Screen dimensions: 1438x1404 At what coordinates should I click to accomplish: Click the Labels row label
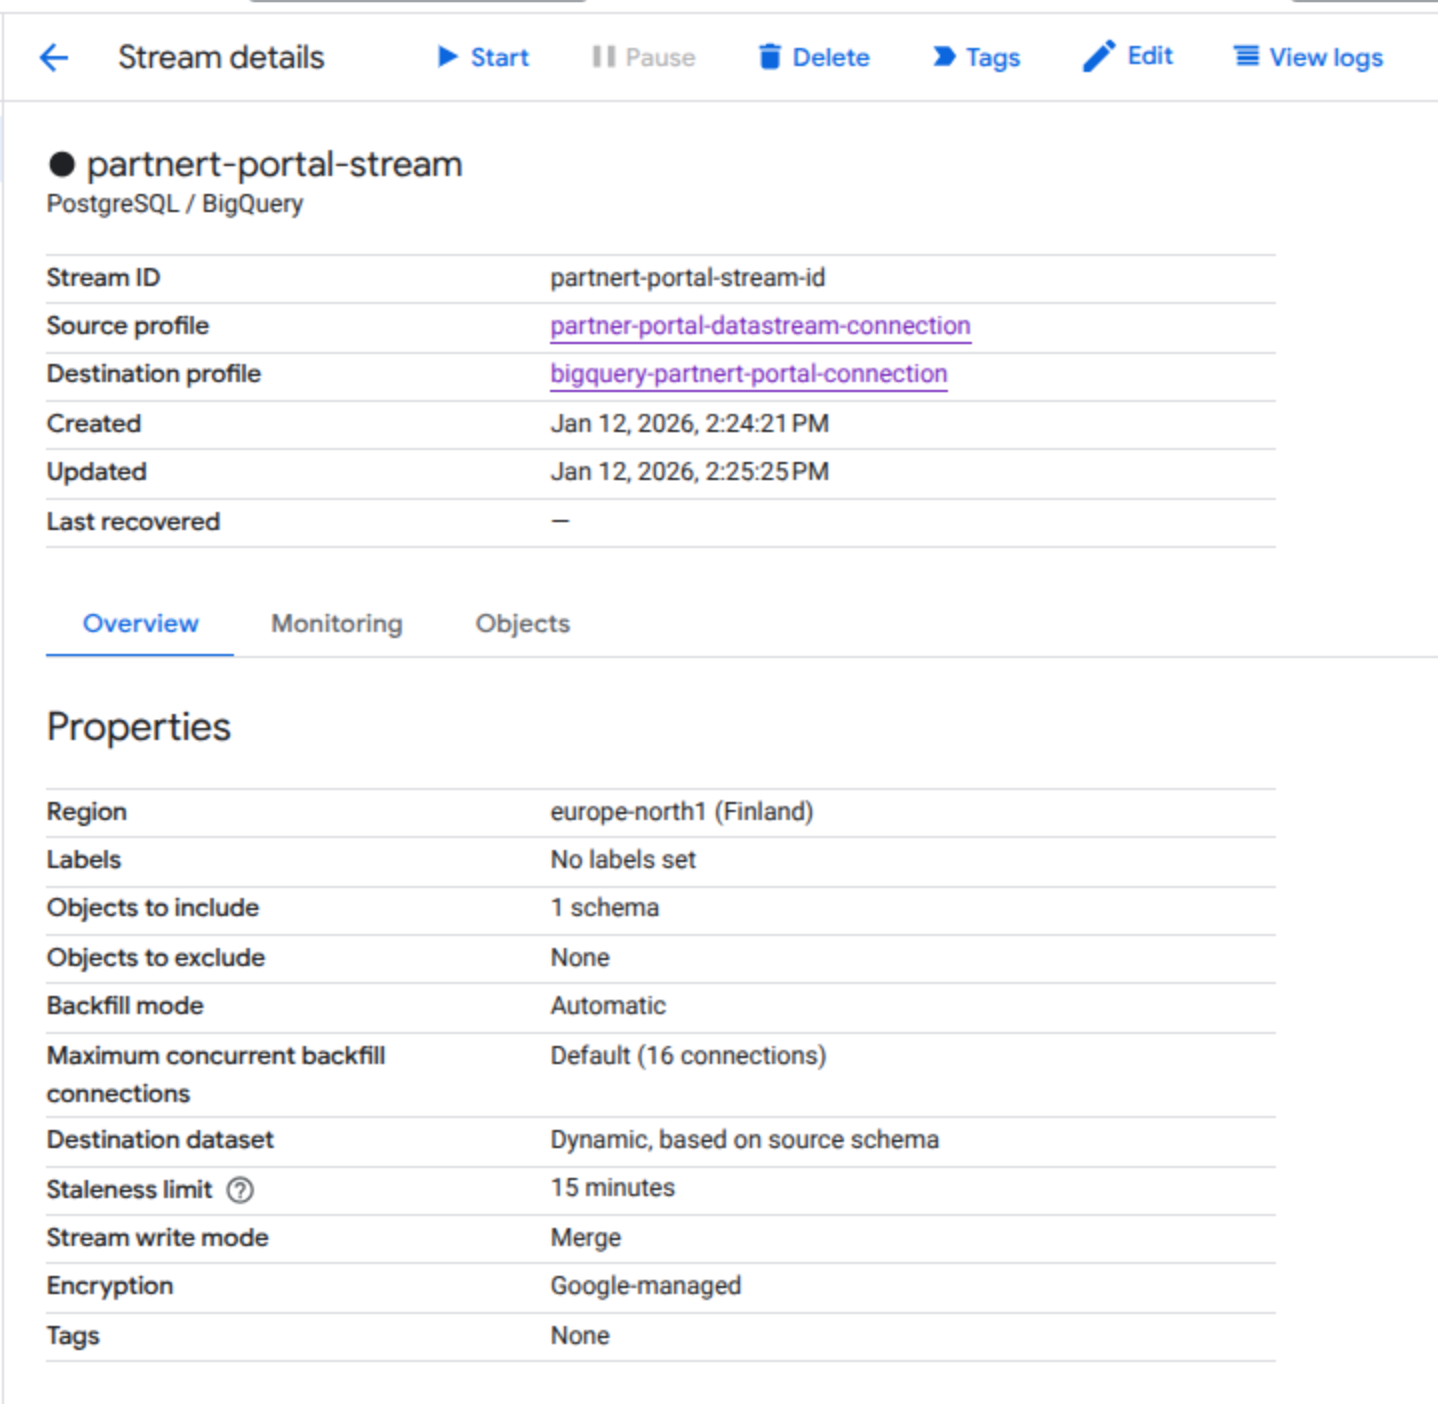tap(84, 860)
